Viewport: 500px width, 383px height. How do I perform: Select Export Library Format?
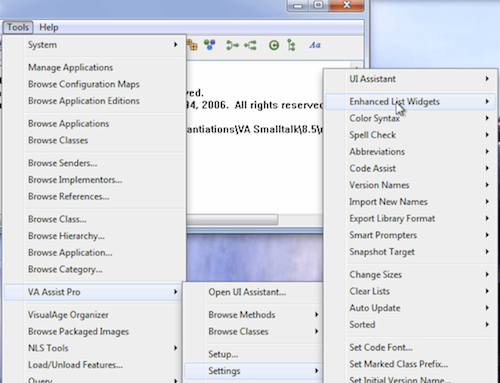click(410, 218)
